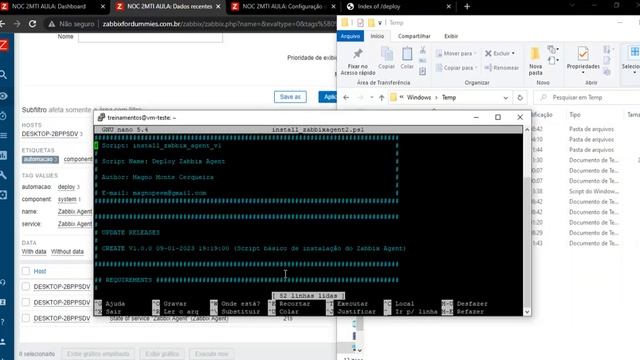Screen dimensions: 640x360
Task: Click the scissors cut icon
Action: (x=422, y=50)
